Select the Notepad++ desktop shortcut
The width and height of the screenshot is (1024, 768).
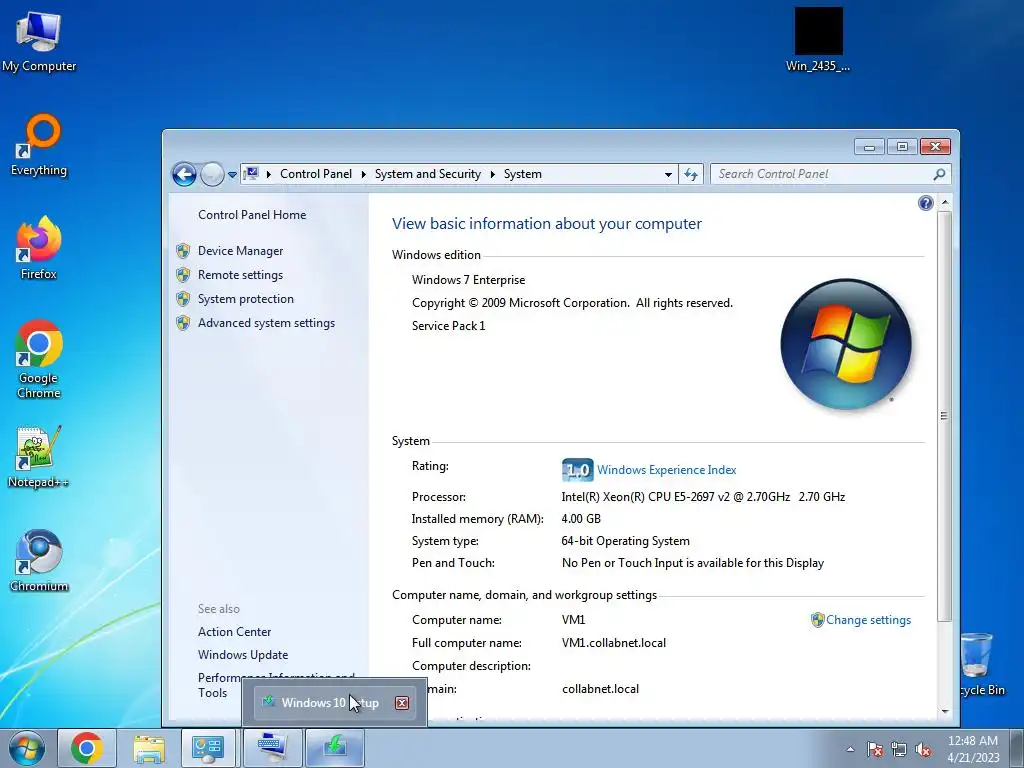coord(39,456)
